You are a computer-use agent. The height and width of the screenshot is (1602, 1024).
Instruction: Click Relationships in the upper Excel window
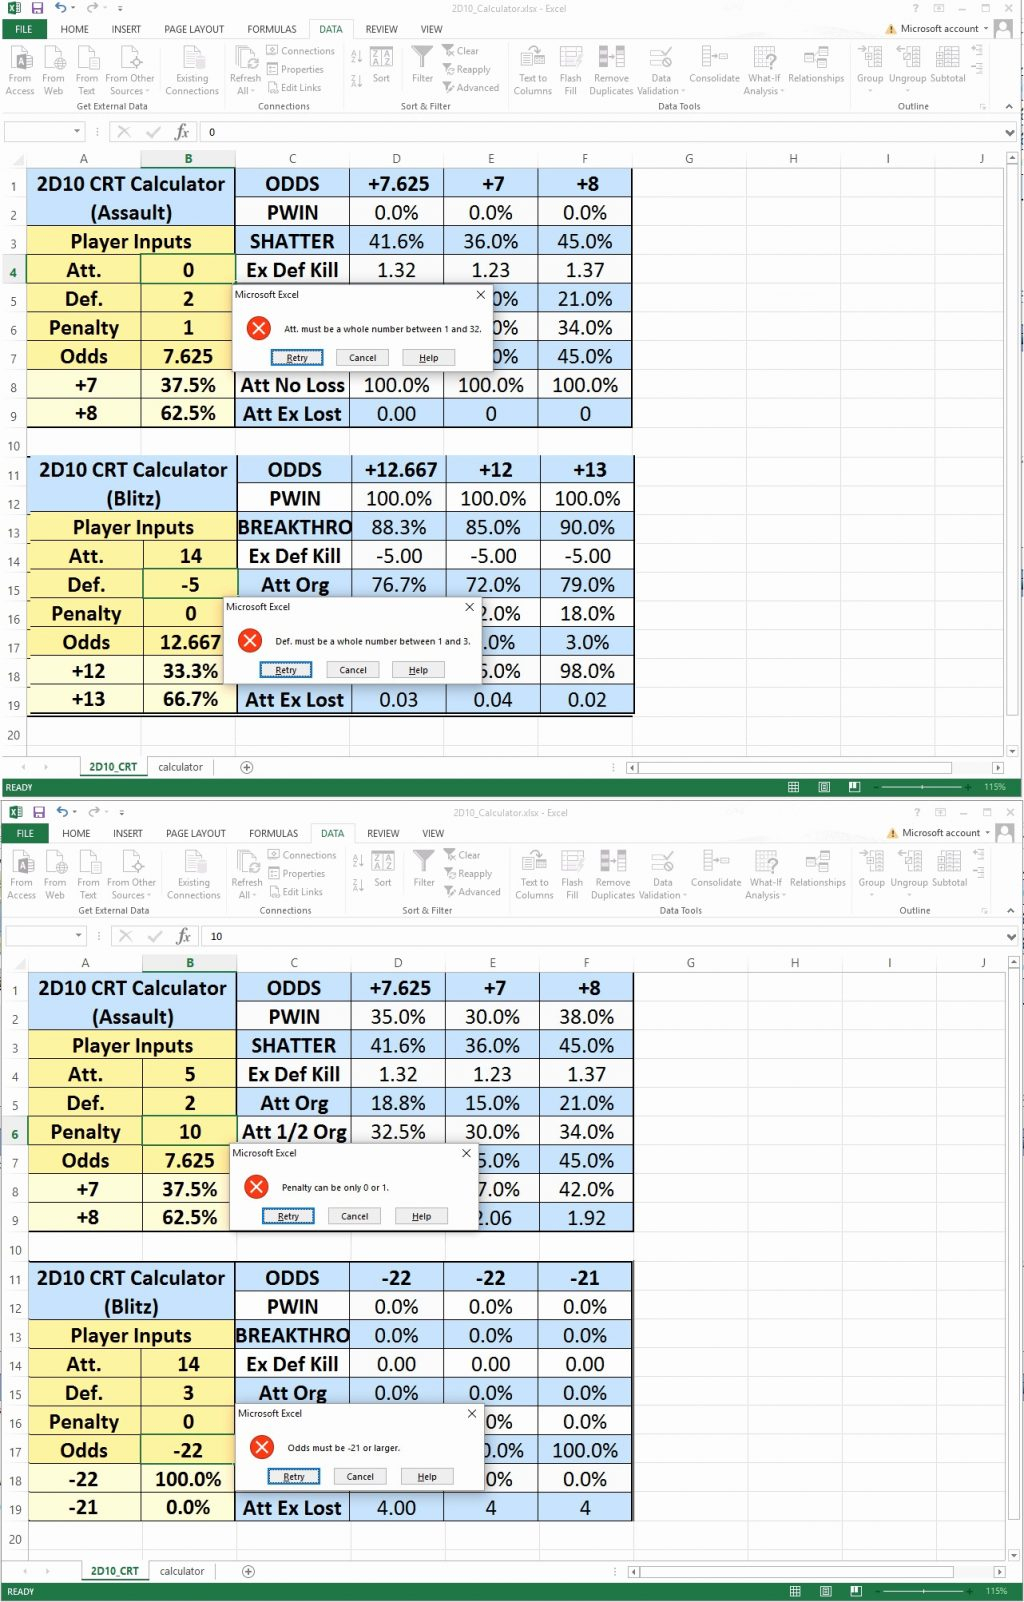click(x=816, y=64)
